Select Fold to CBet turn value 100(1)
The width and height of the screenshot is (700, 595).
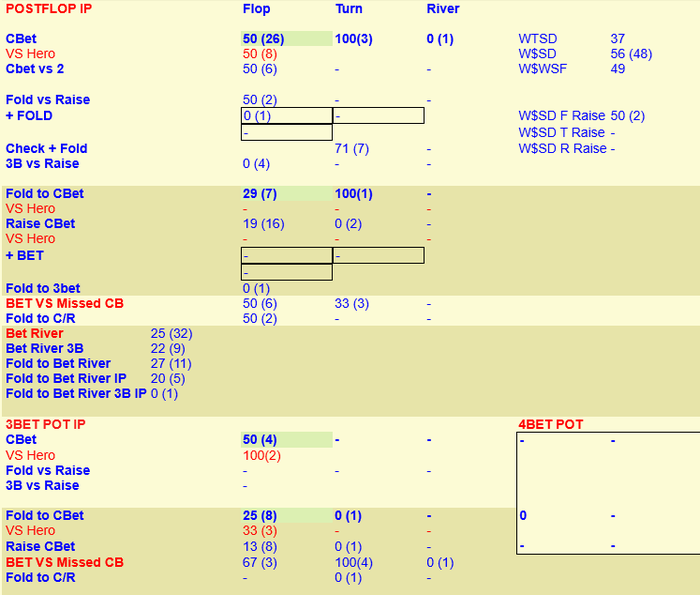point(354,194)
